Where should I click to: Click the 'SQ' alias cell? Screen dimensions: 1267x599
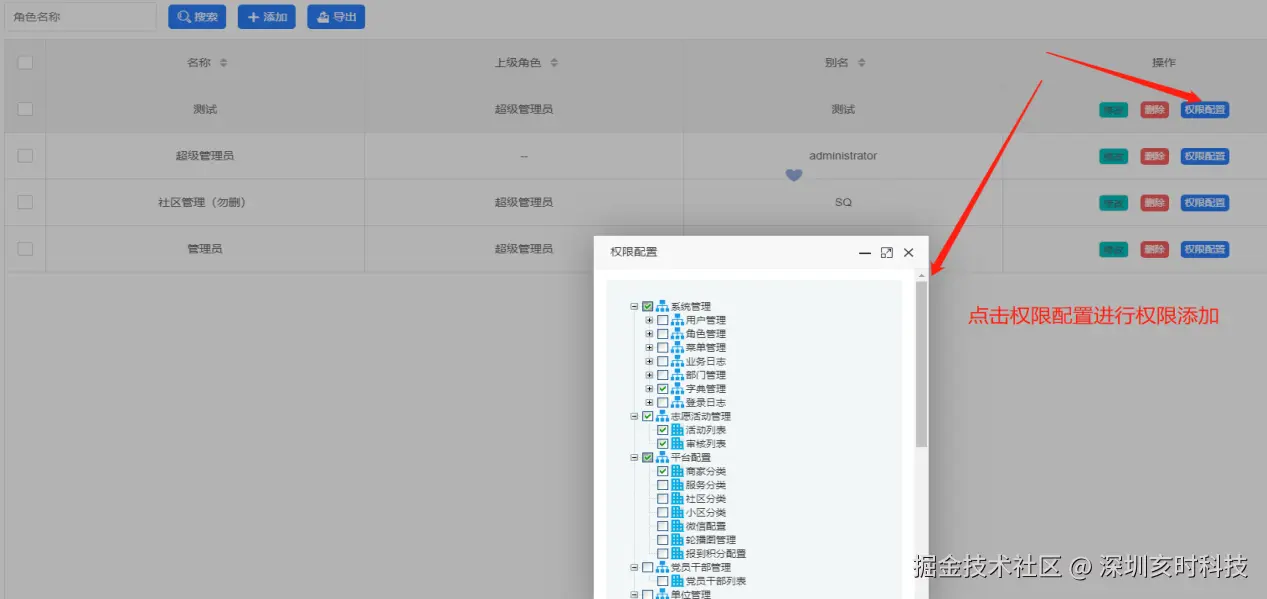pyautogui.click(x=843, y=202)
